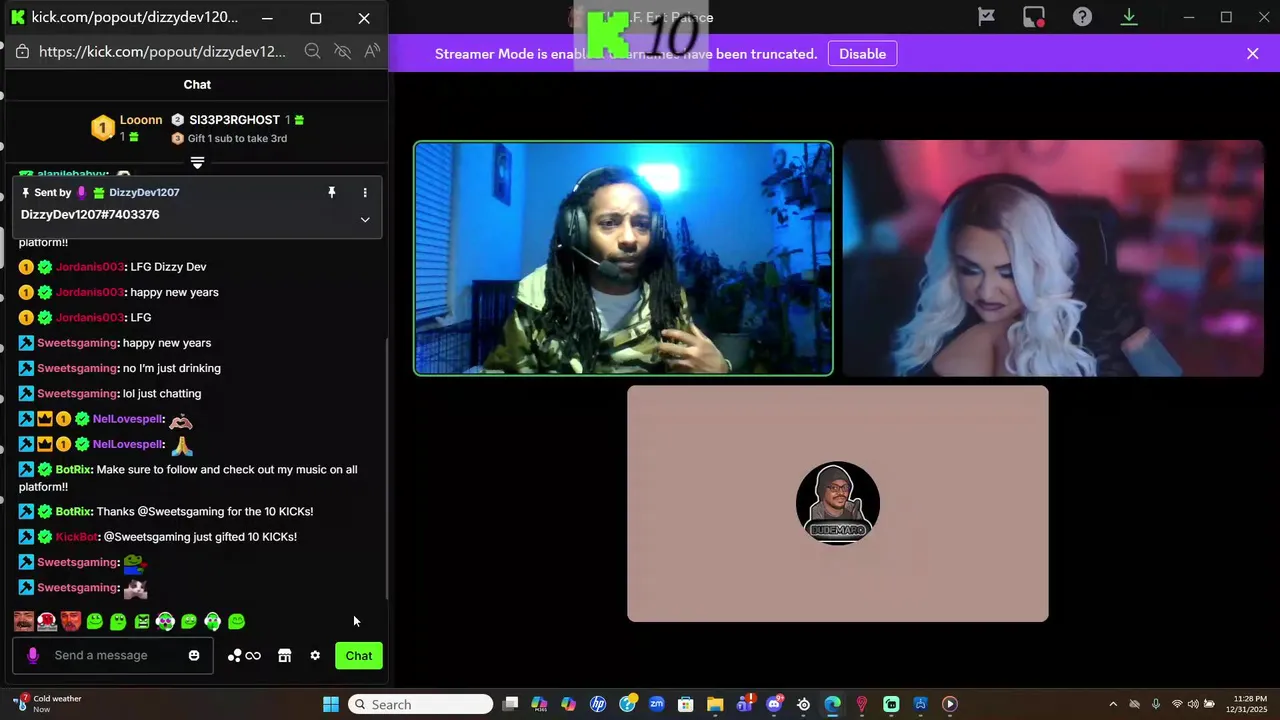Dismiss the Streamer Mode banner
1280x720 pixels.
pos(1252,54)
